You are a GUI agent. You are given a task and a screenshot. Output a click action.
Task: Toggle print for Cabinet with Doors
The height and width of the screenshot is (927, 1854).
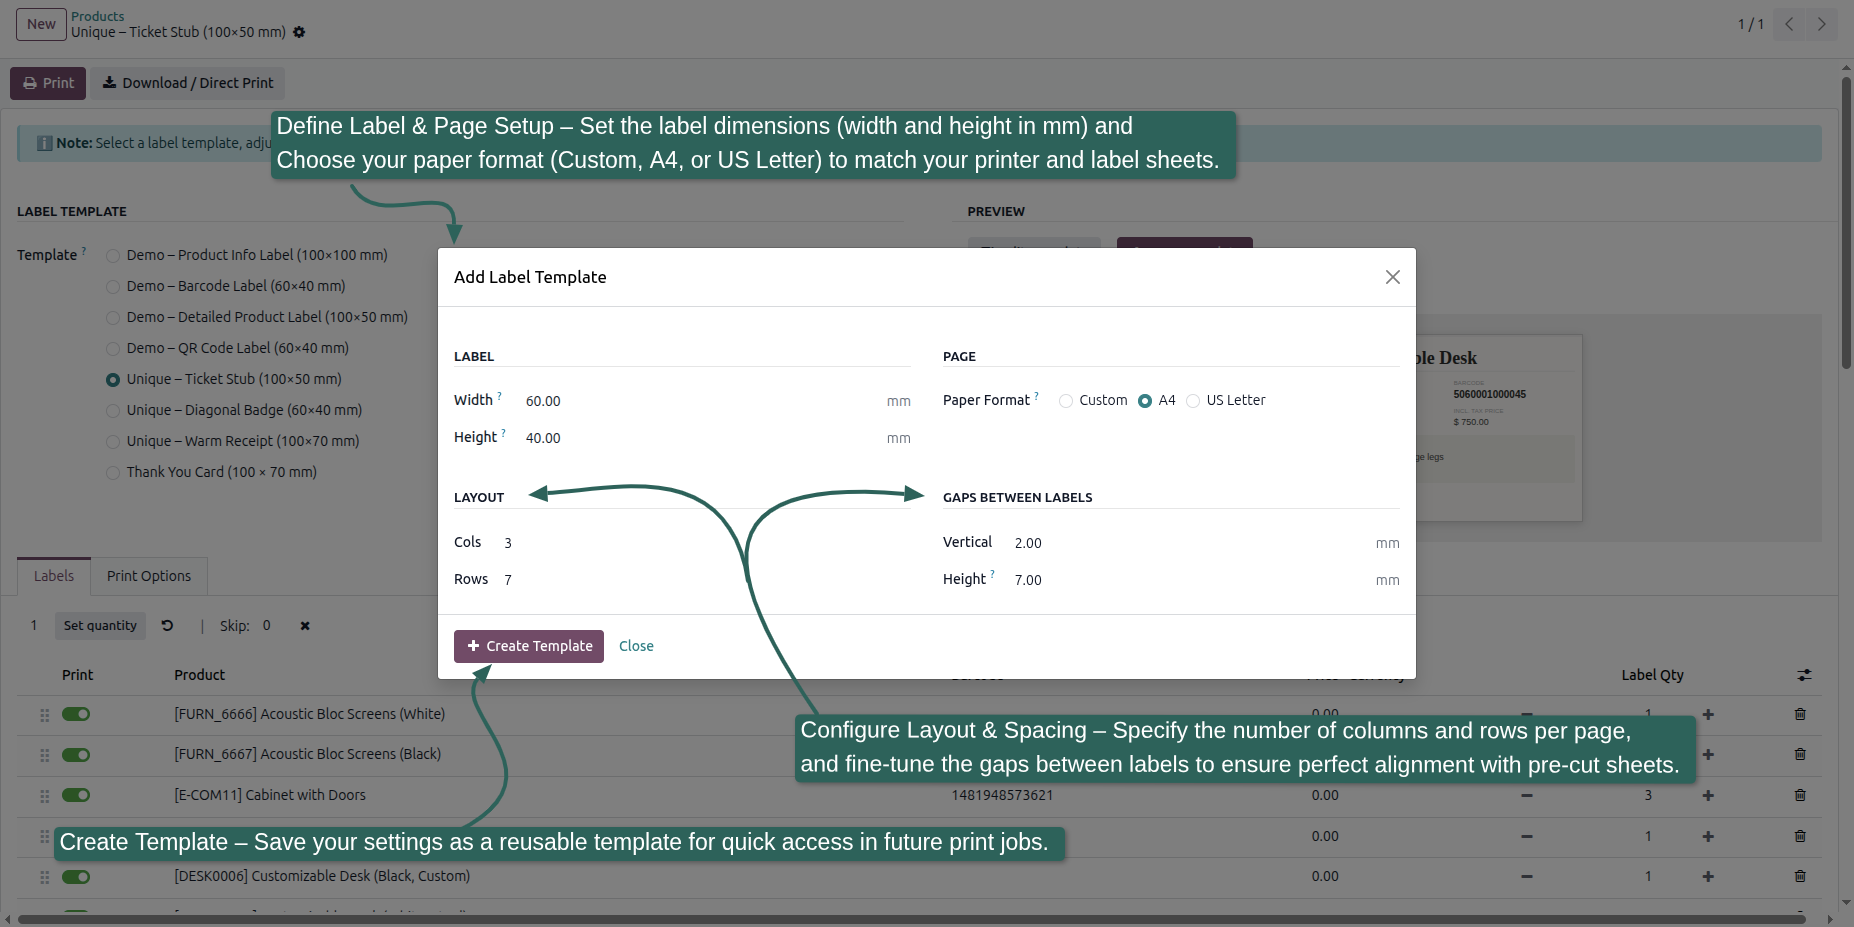pyautogui.click(x=76, y=795)
